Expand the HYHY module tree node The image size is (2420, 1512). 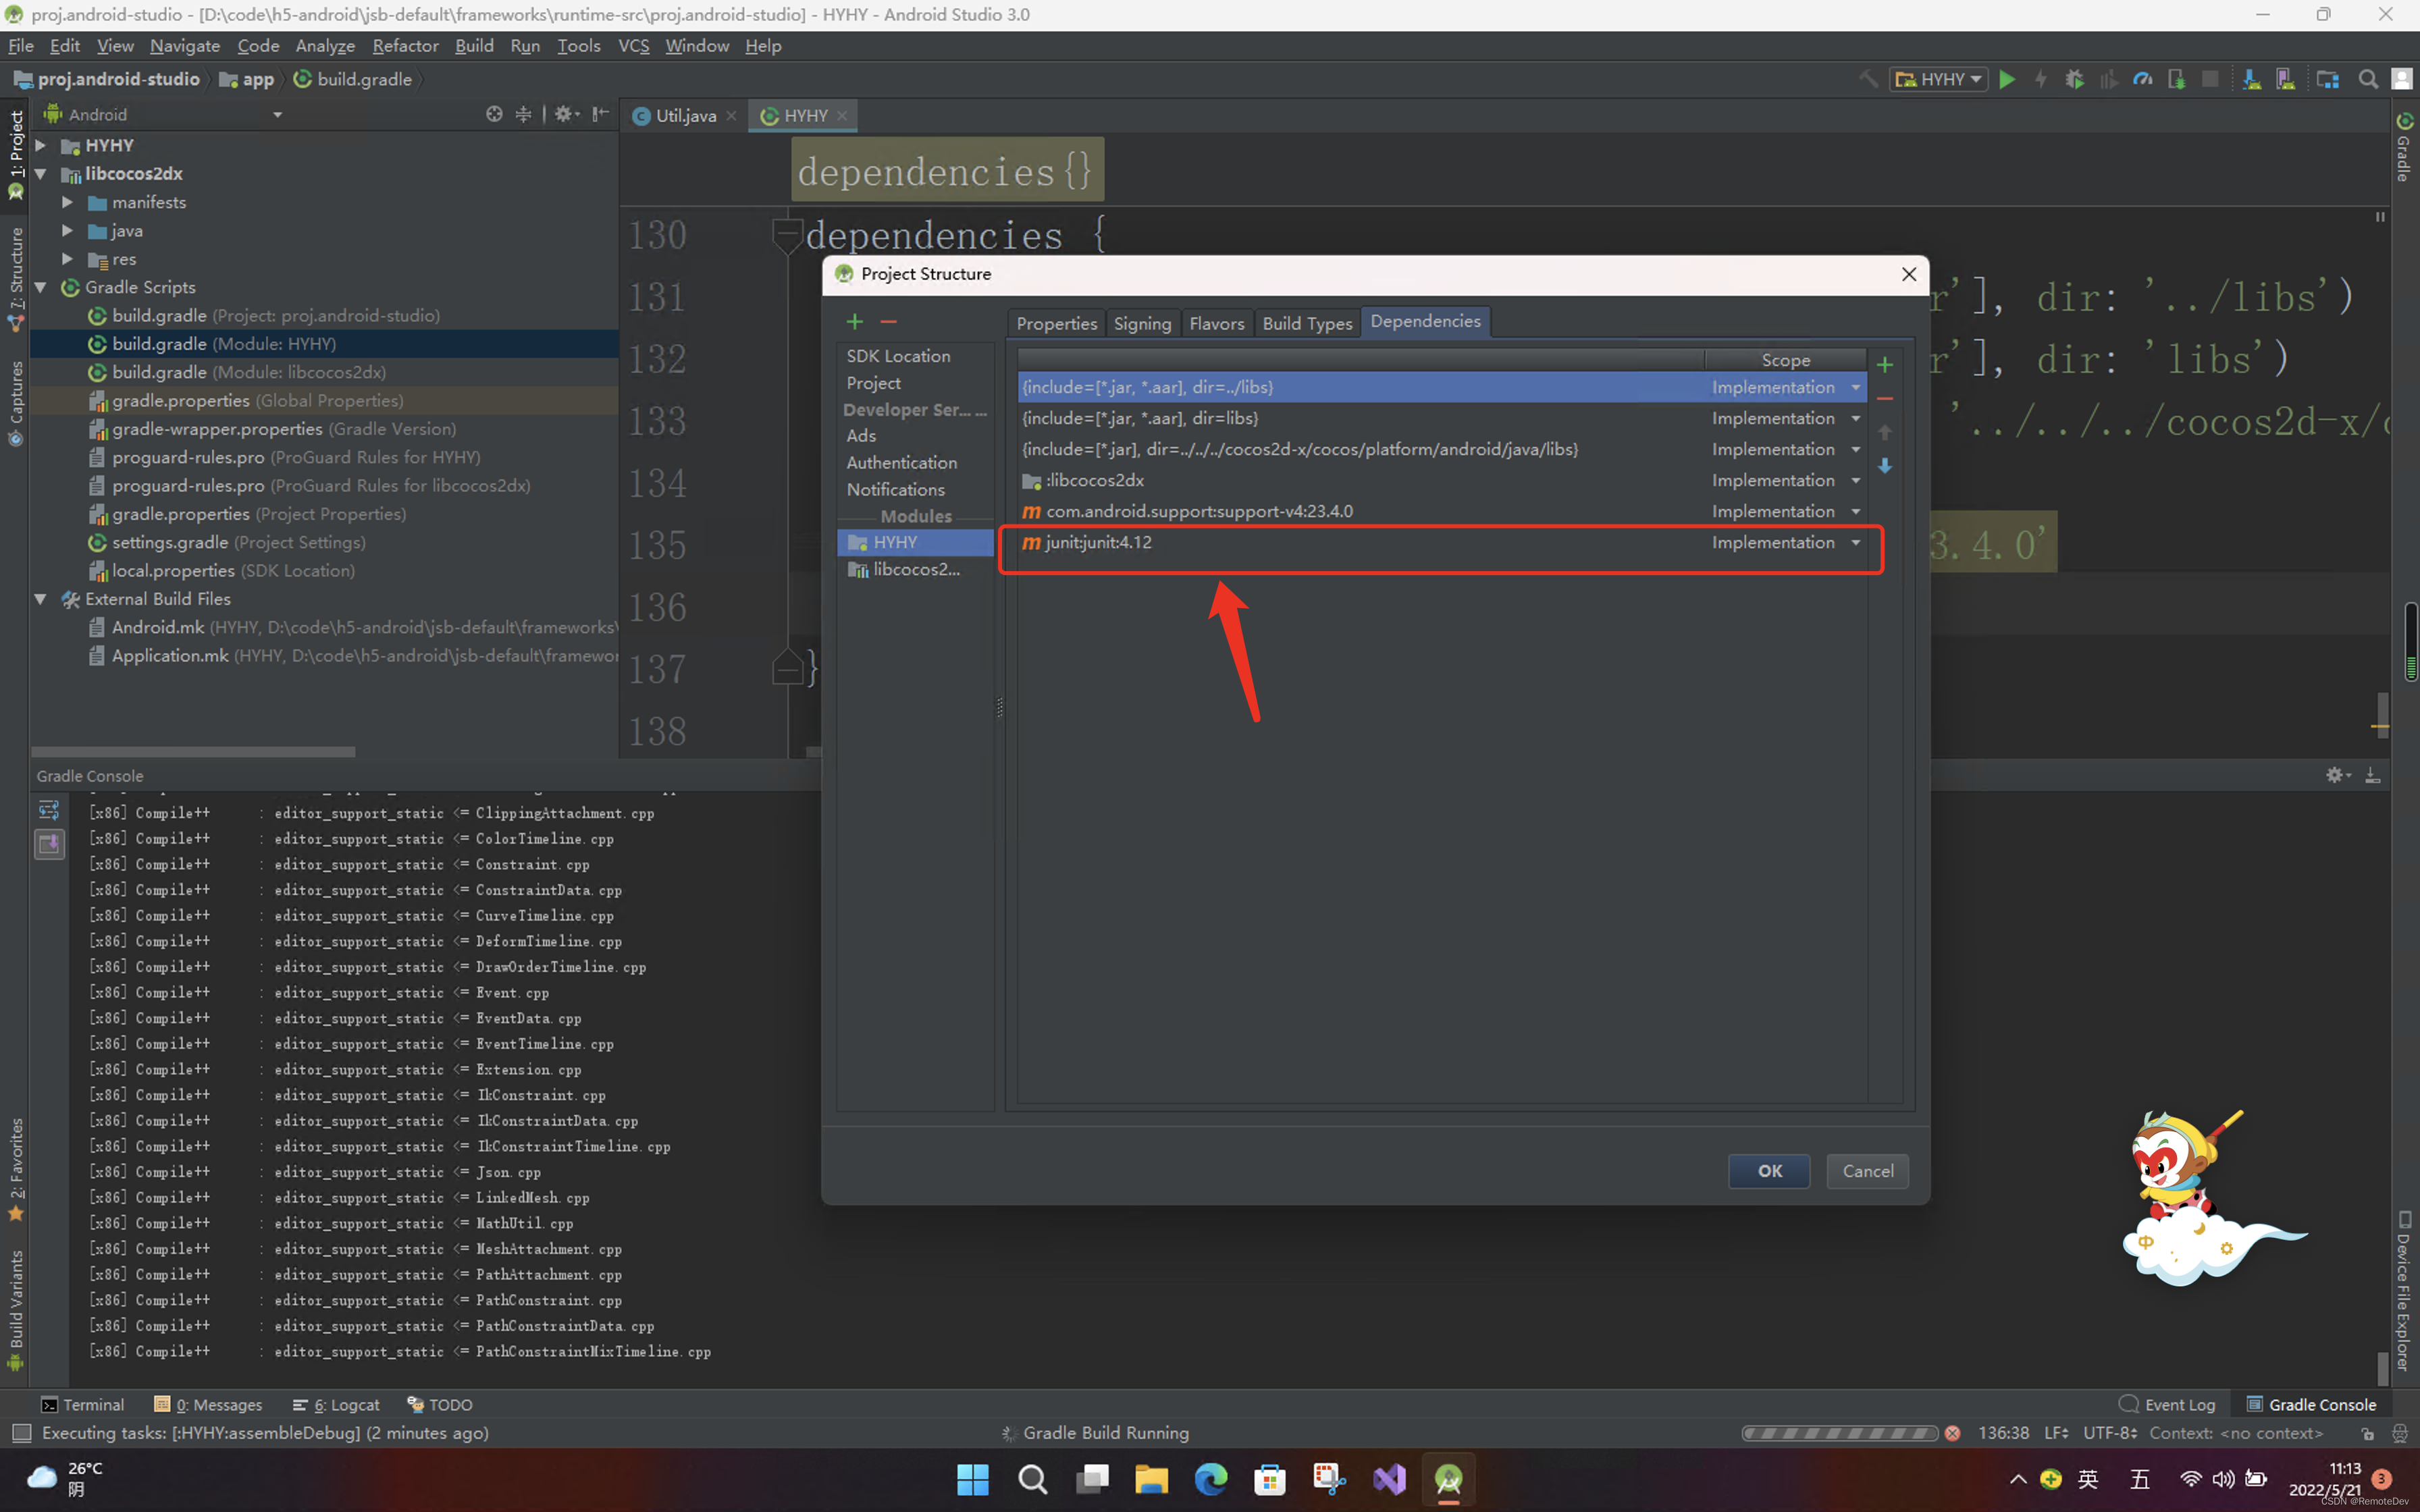41,146
